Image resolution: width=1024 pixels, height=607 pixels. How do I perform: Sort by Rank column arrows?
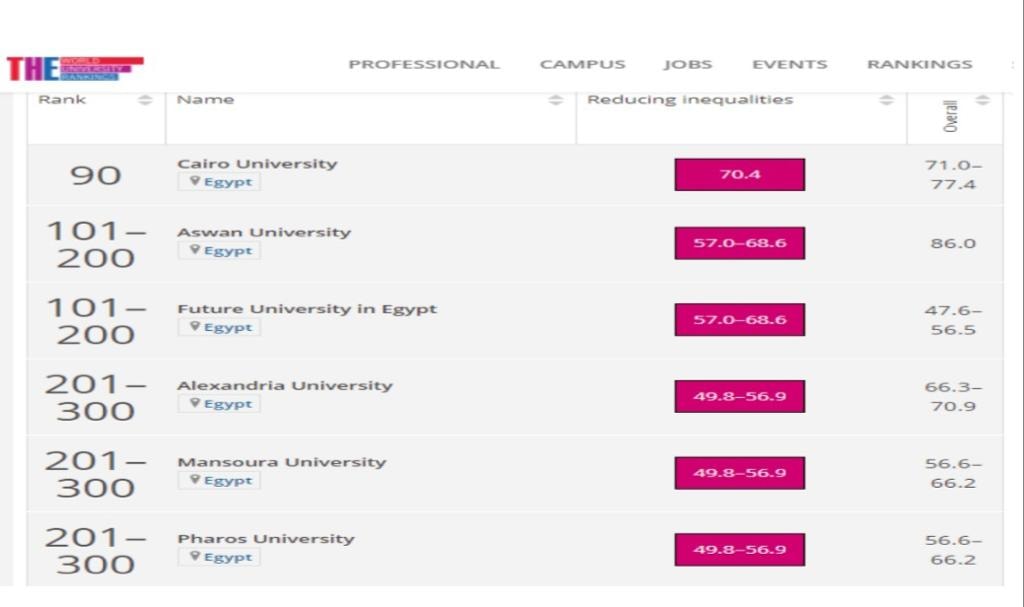145,100
